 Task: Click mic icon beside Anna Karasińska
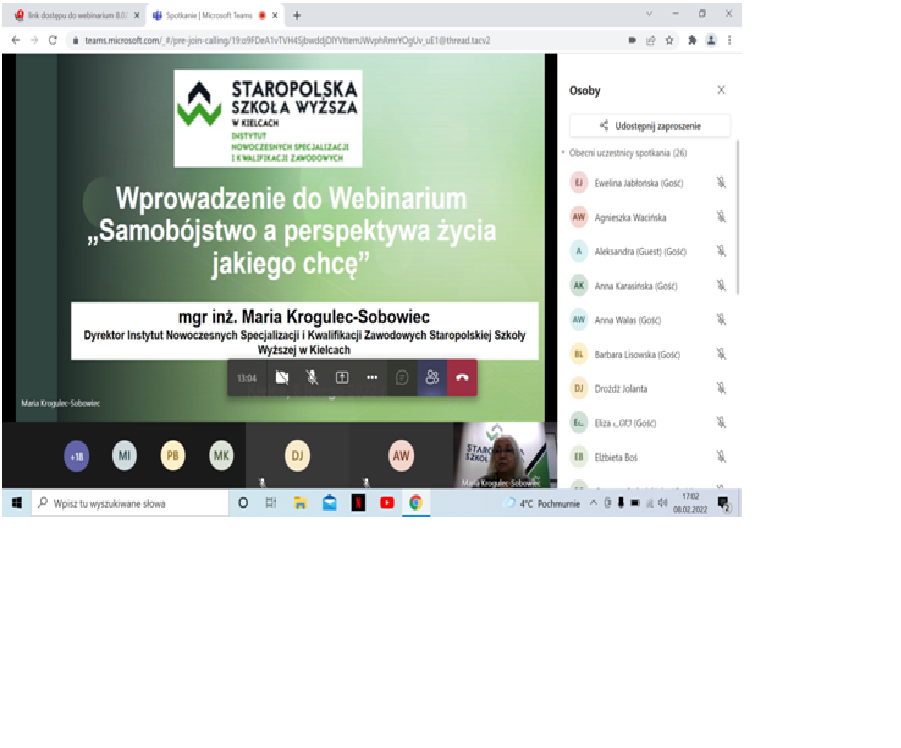click(721, 286)
